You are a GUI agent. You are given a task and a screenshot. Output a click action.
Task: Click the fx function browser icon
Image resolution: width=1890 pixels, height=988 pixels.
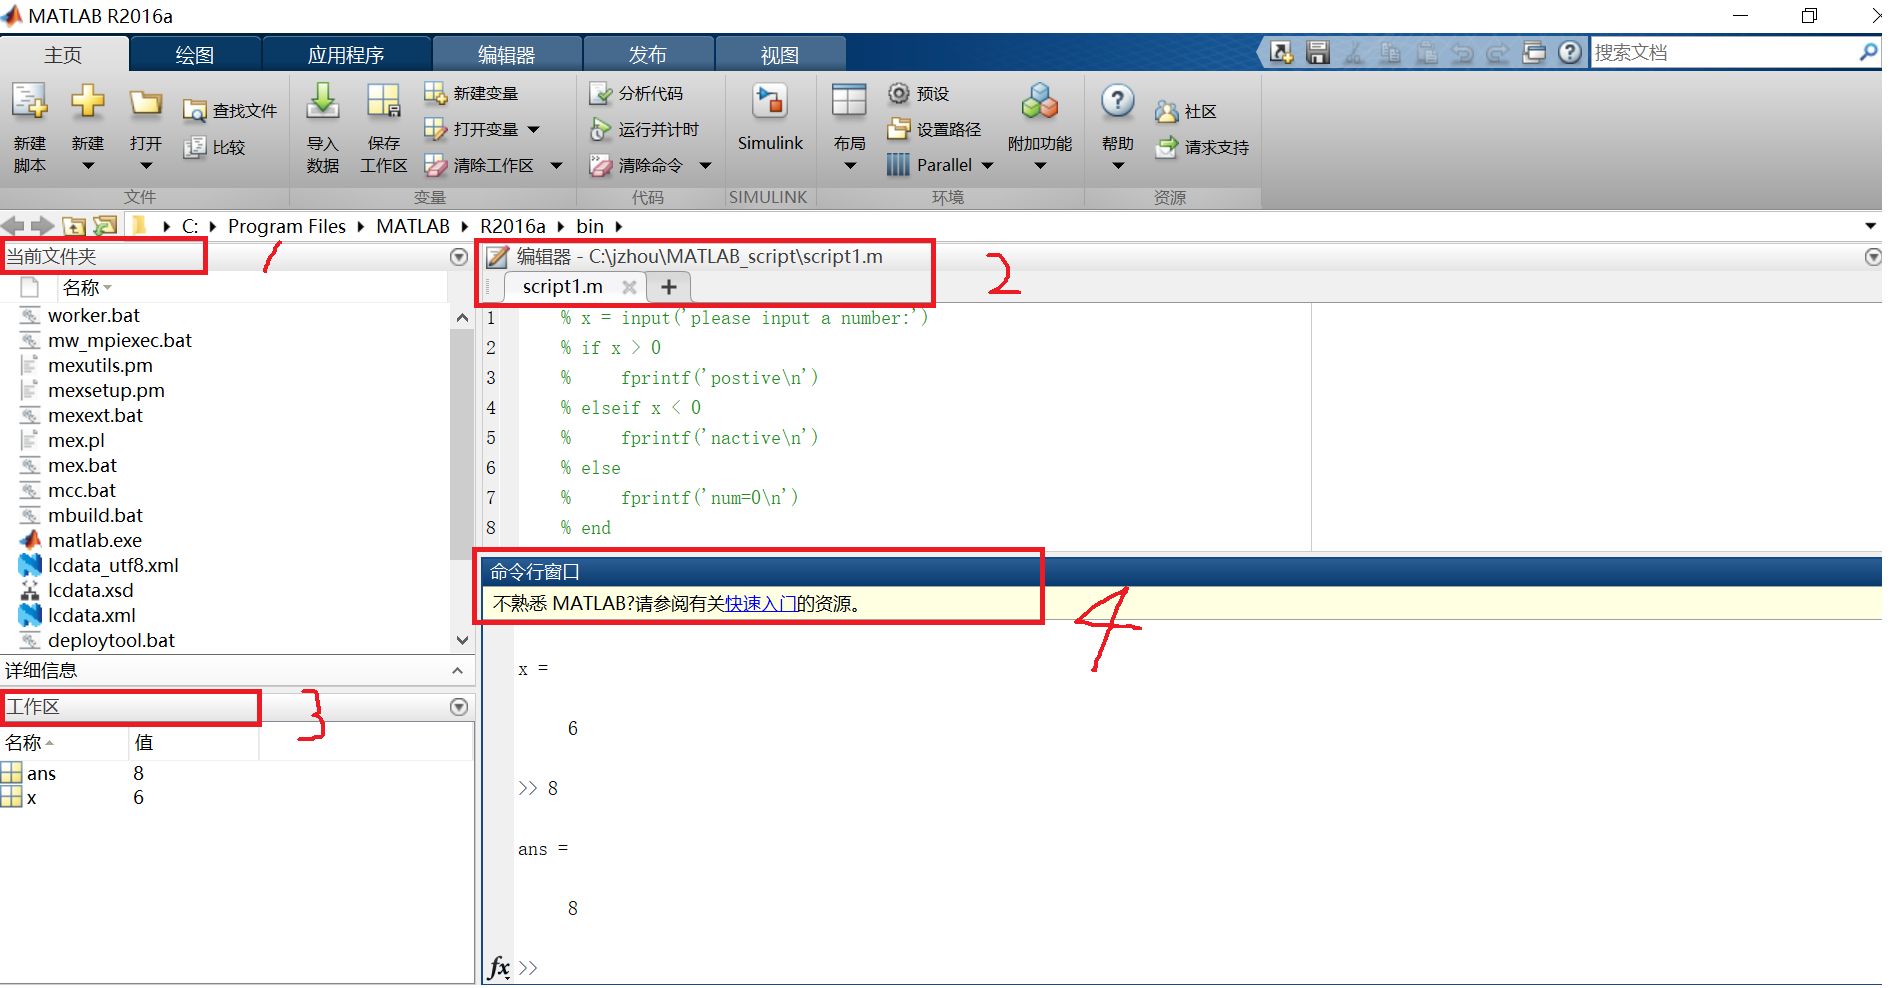(498, 967)
